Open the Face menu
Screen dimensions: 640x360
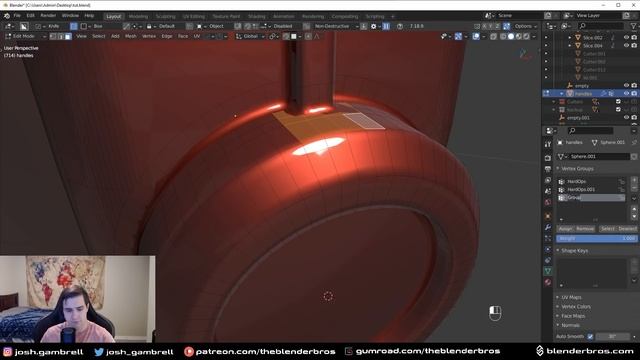coord(183,36)
